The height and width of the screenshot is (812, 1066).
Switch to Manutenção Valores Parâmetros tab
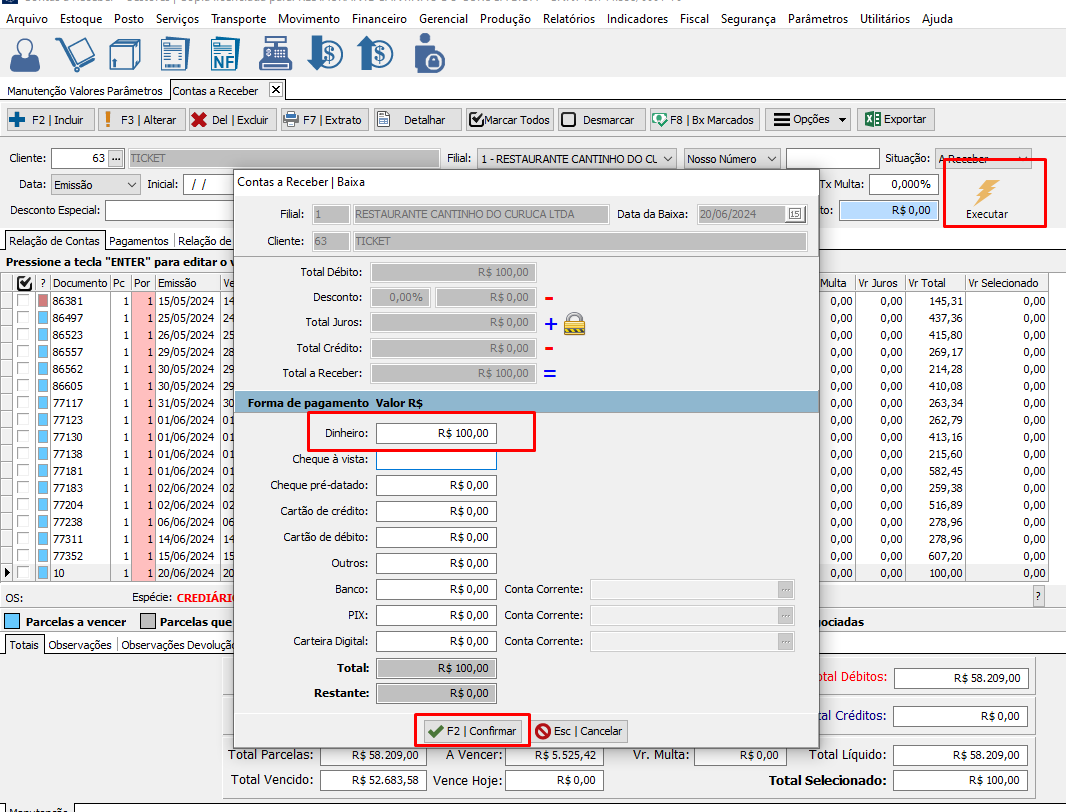(85, 91)
